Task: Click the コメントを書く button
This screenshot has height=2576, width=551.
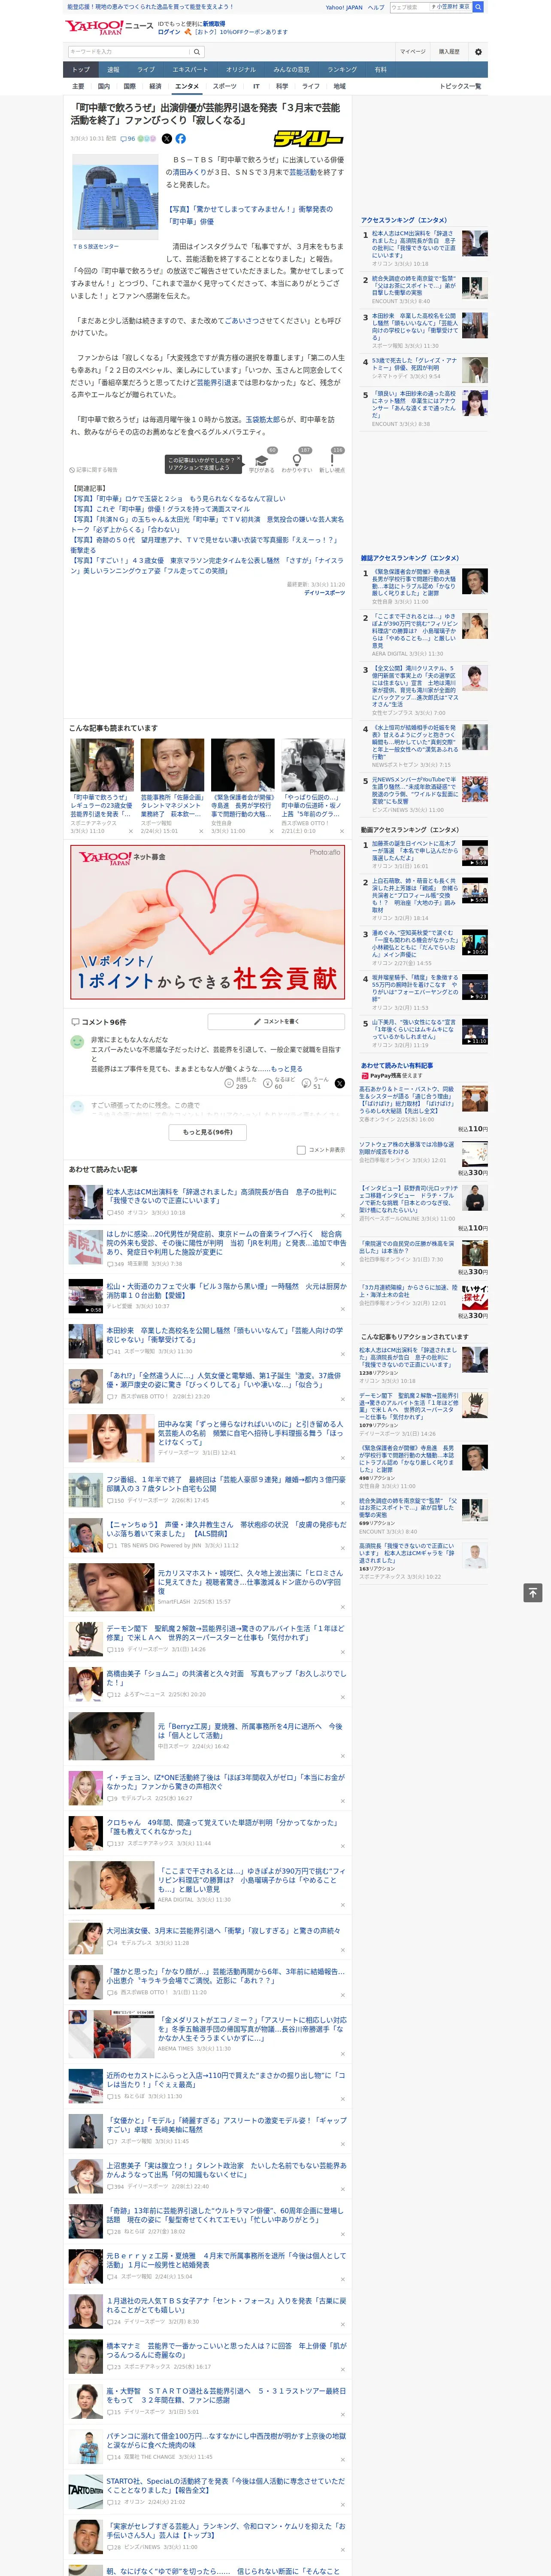Action: pyautogui.click(x=276, y=1022)
